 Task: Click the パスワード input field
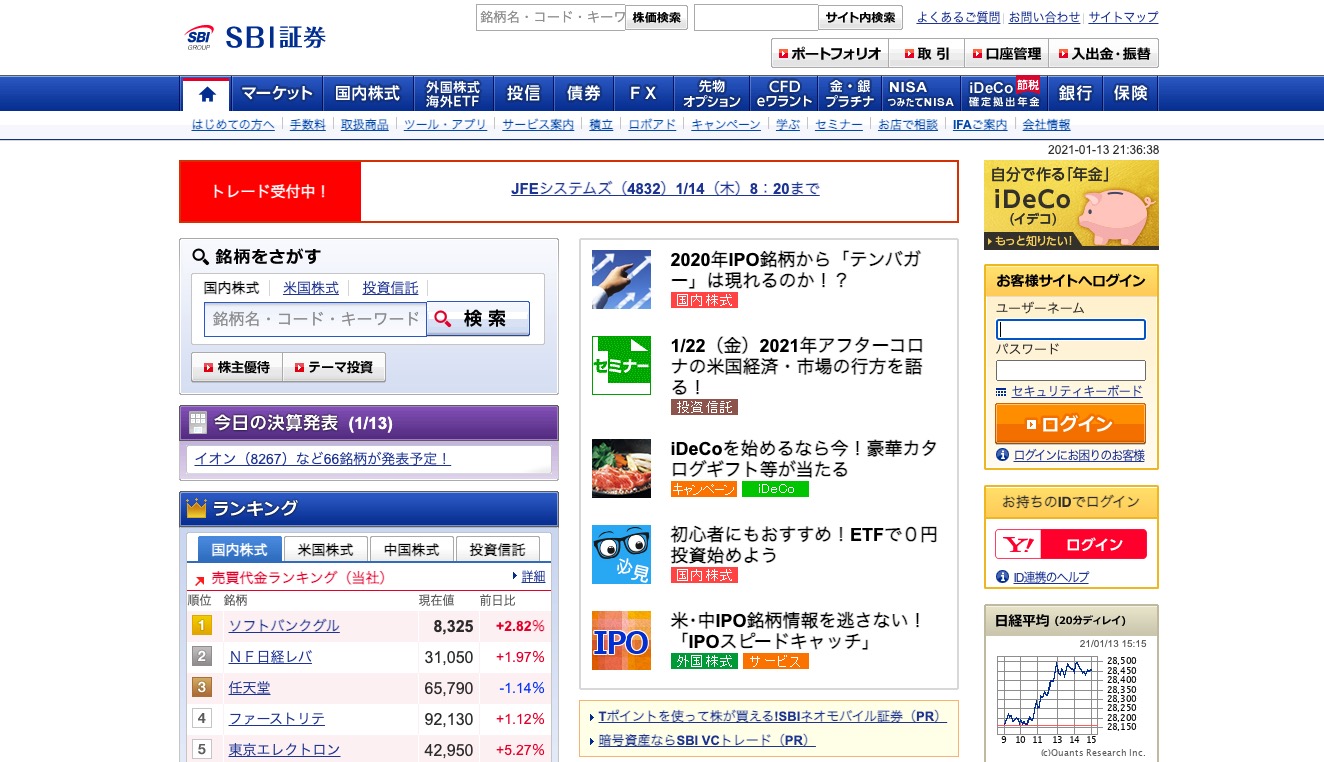pos(1071,370)
